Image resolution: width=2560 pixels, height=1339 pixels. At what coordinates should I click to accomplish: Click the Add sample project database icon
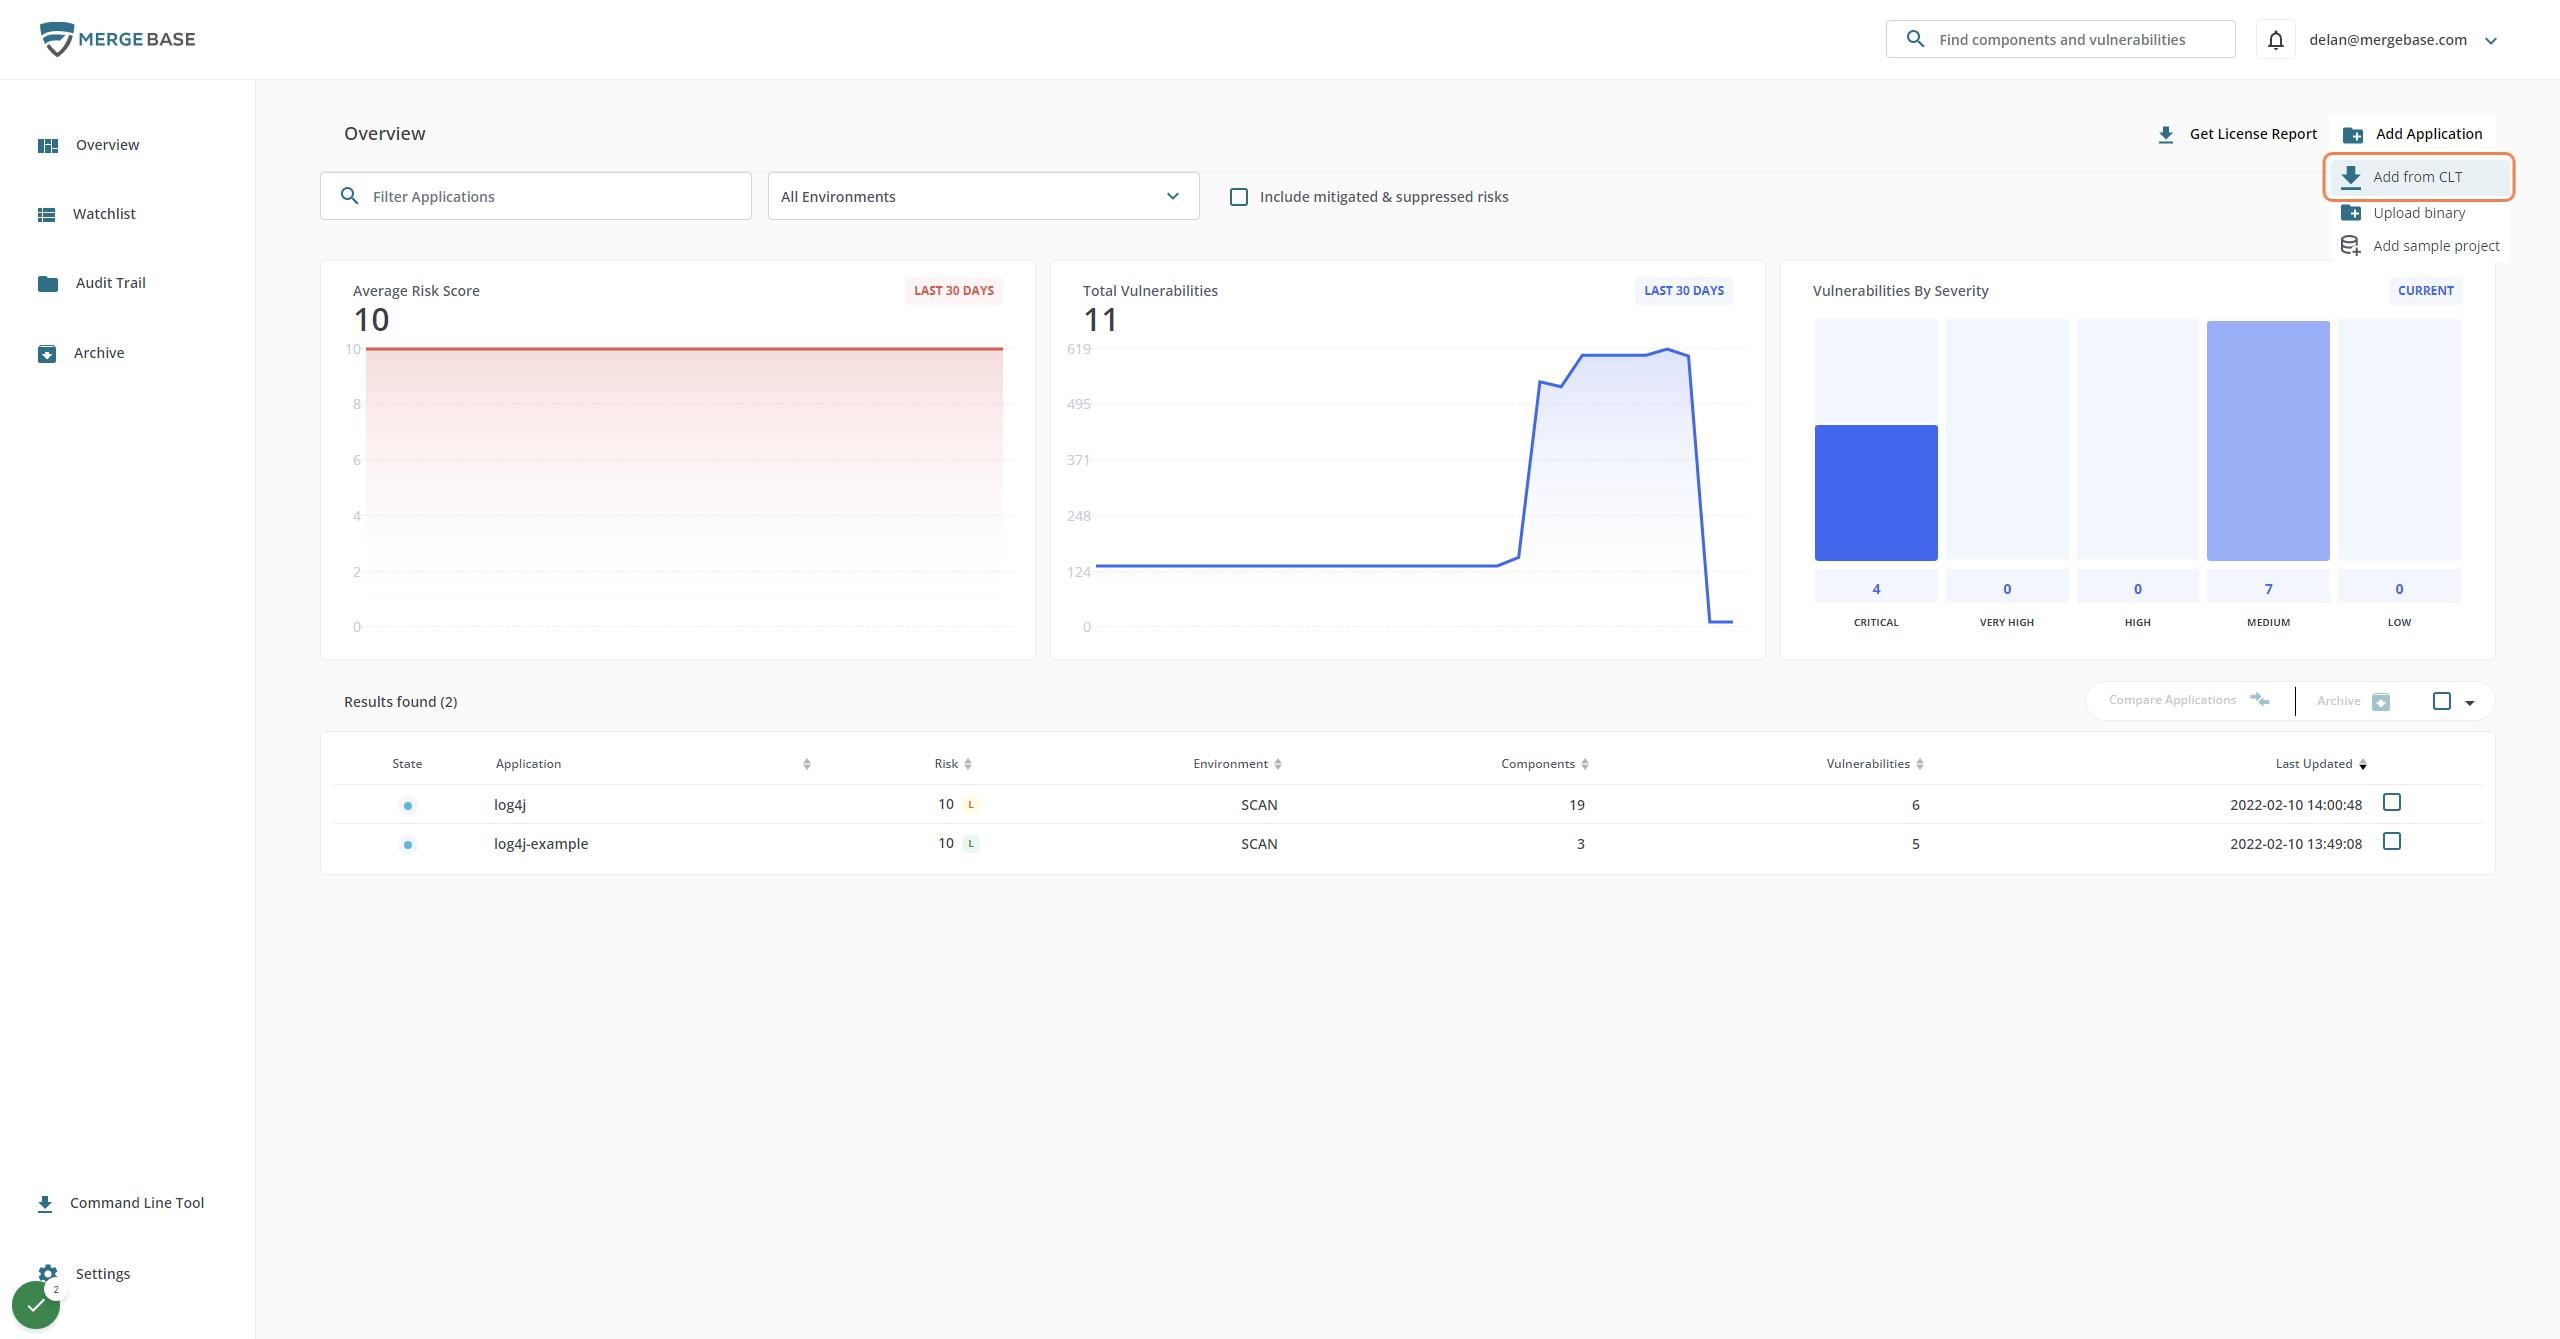click(x=2351, y=246)
